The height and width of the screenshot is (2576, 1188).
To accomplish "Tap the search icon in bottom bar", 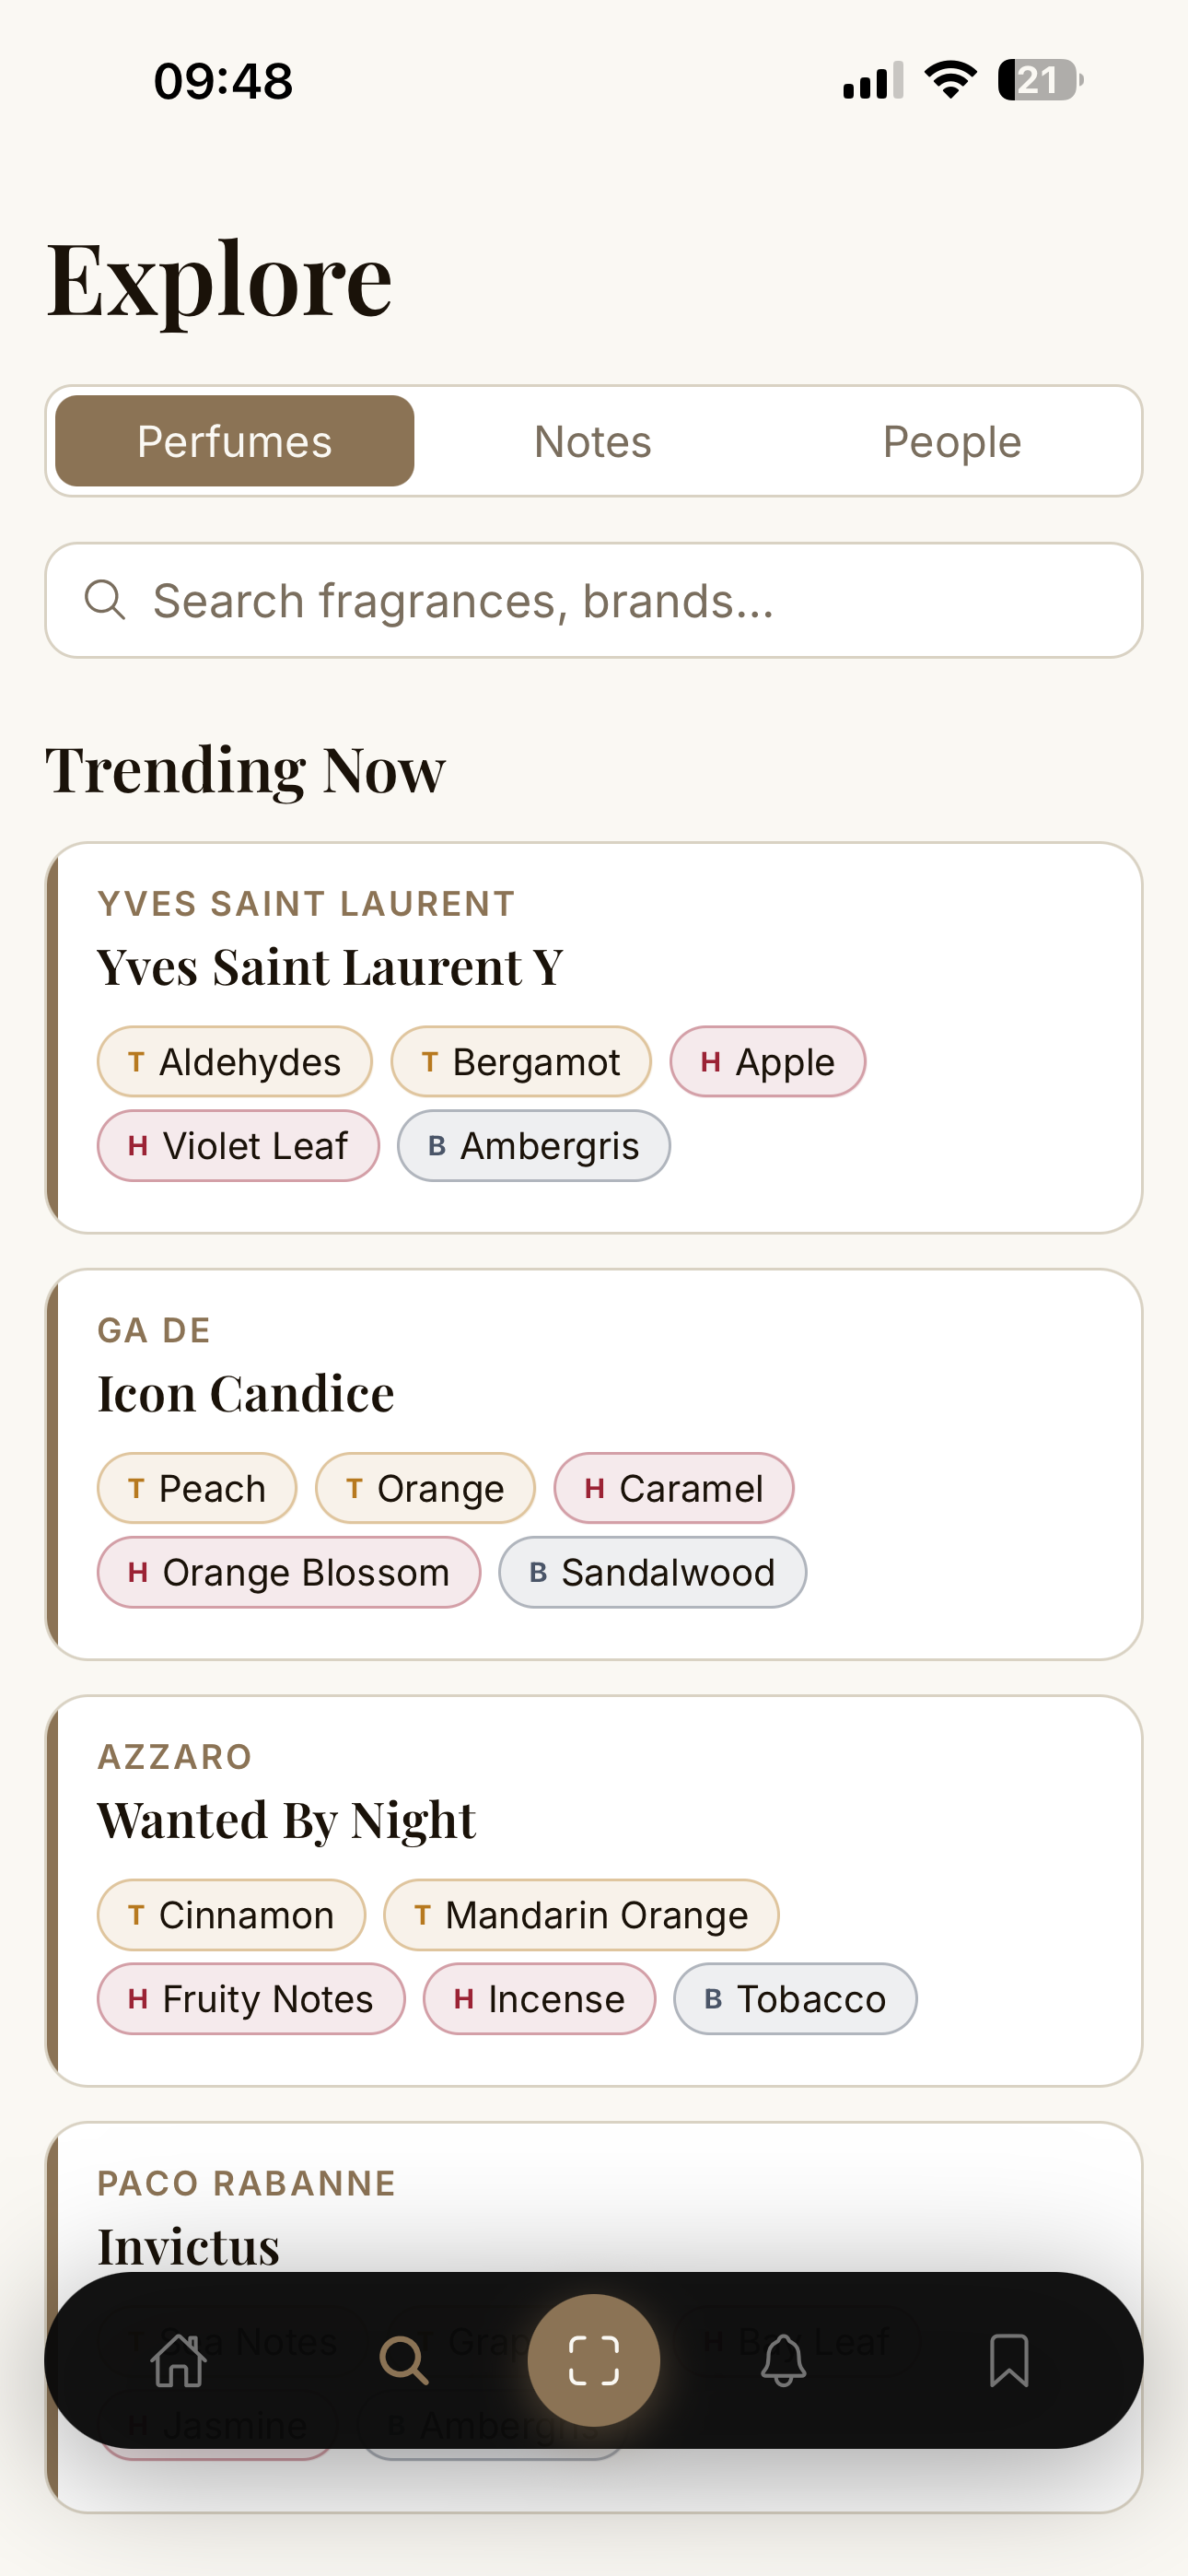I will click(x=403, y=2360).
